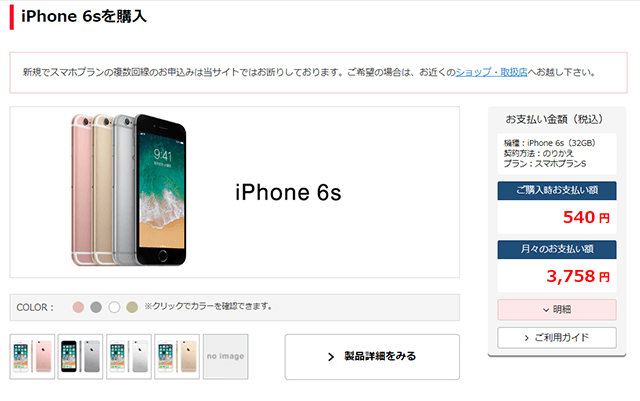Click the main iPhone 6s product image
Image resolution: width=640 pixels, height=401 pixels.
pyautogui.click(x=129, y=190)
